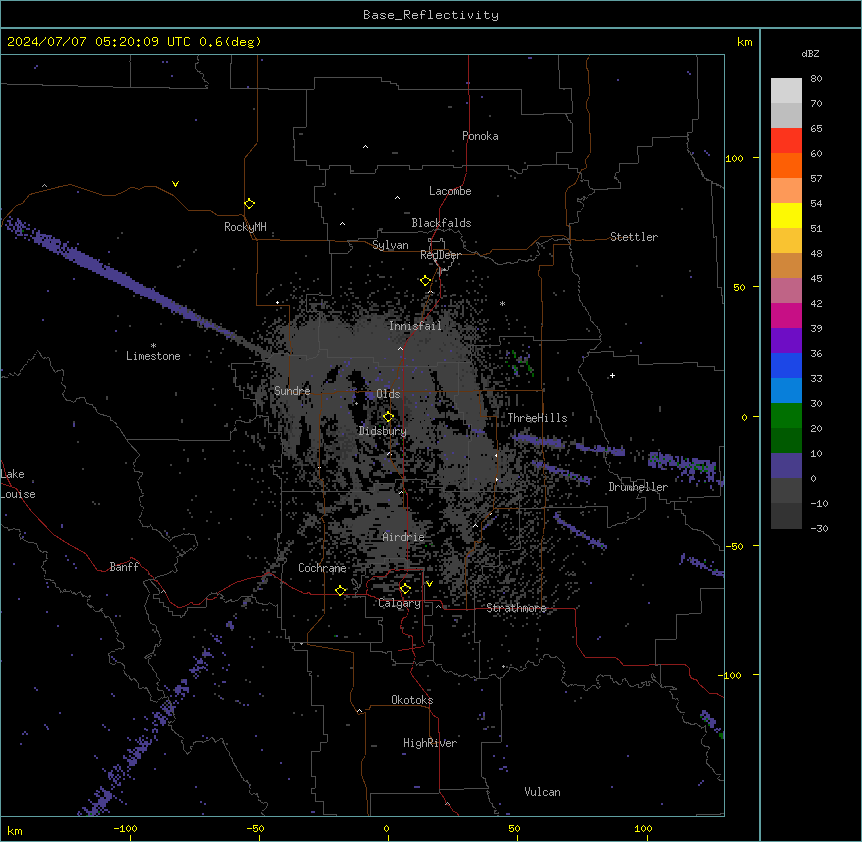Click the -100 tick label on bottom axis
This screenshot has width=862, height=842.
click(125, 828)
